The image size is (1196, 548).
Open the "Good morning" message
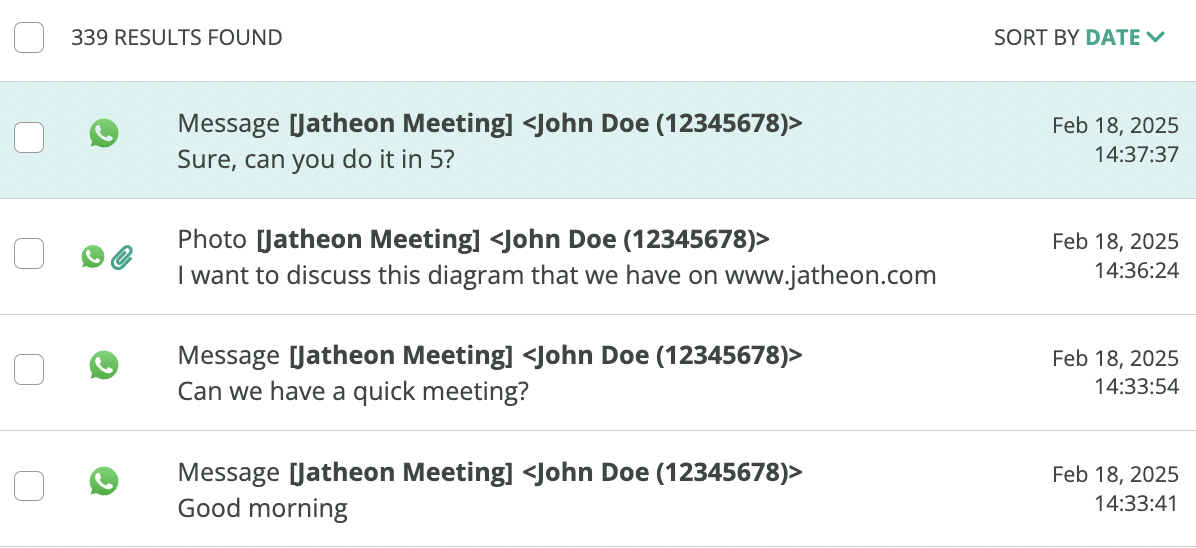point(598,488)
